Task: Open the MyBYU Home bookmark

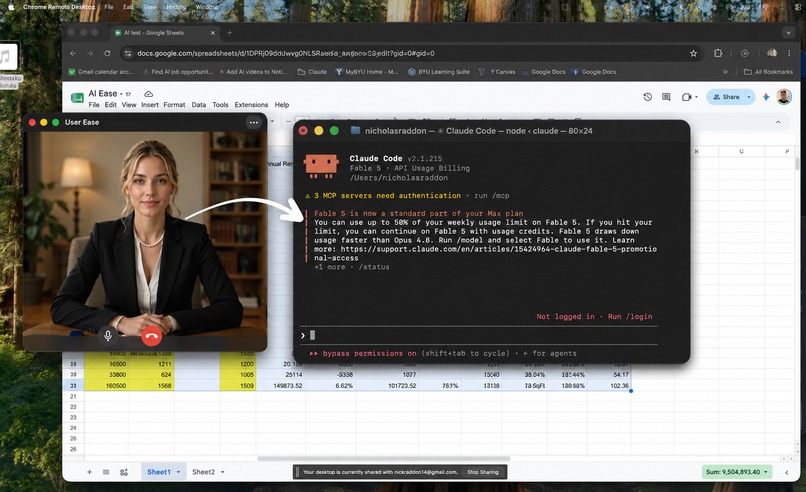Action: point(367,72)
